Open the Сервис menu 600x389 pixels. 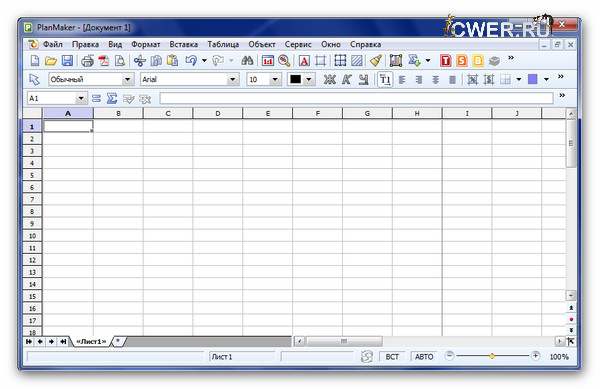pos(298,44)
